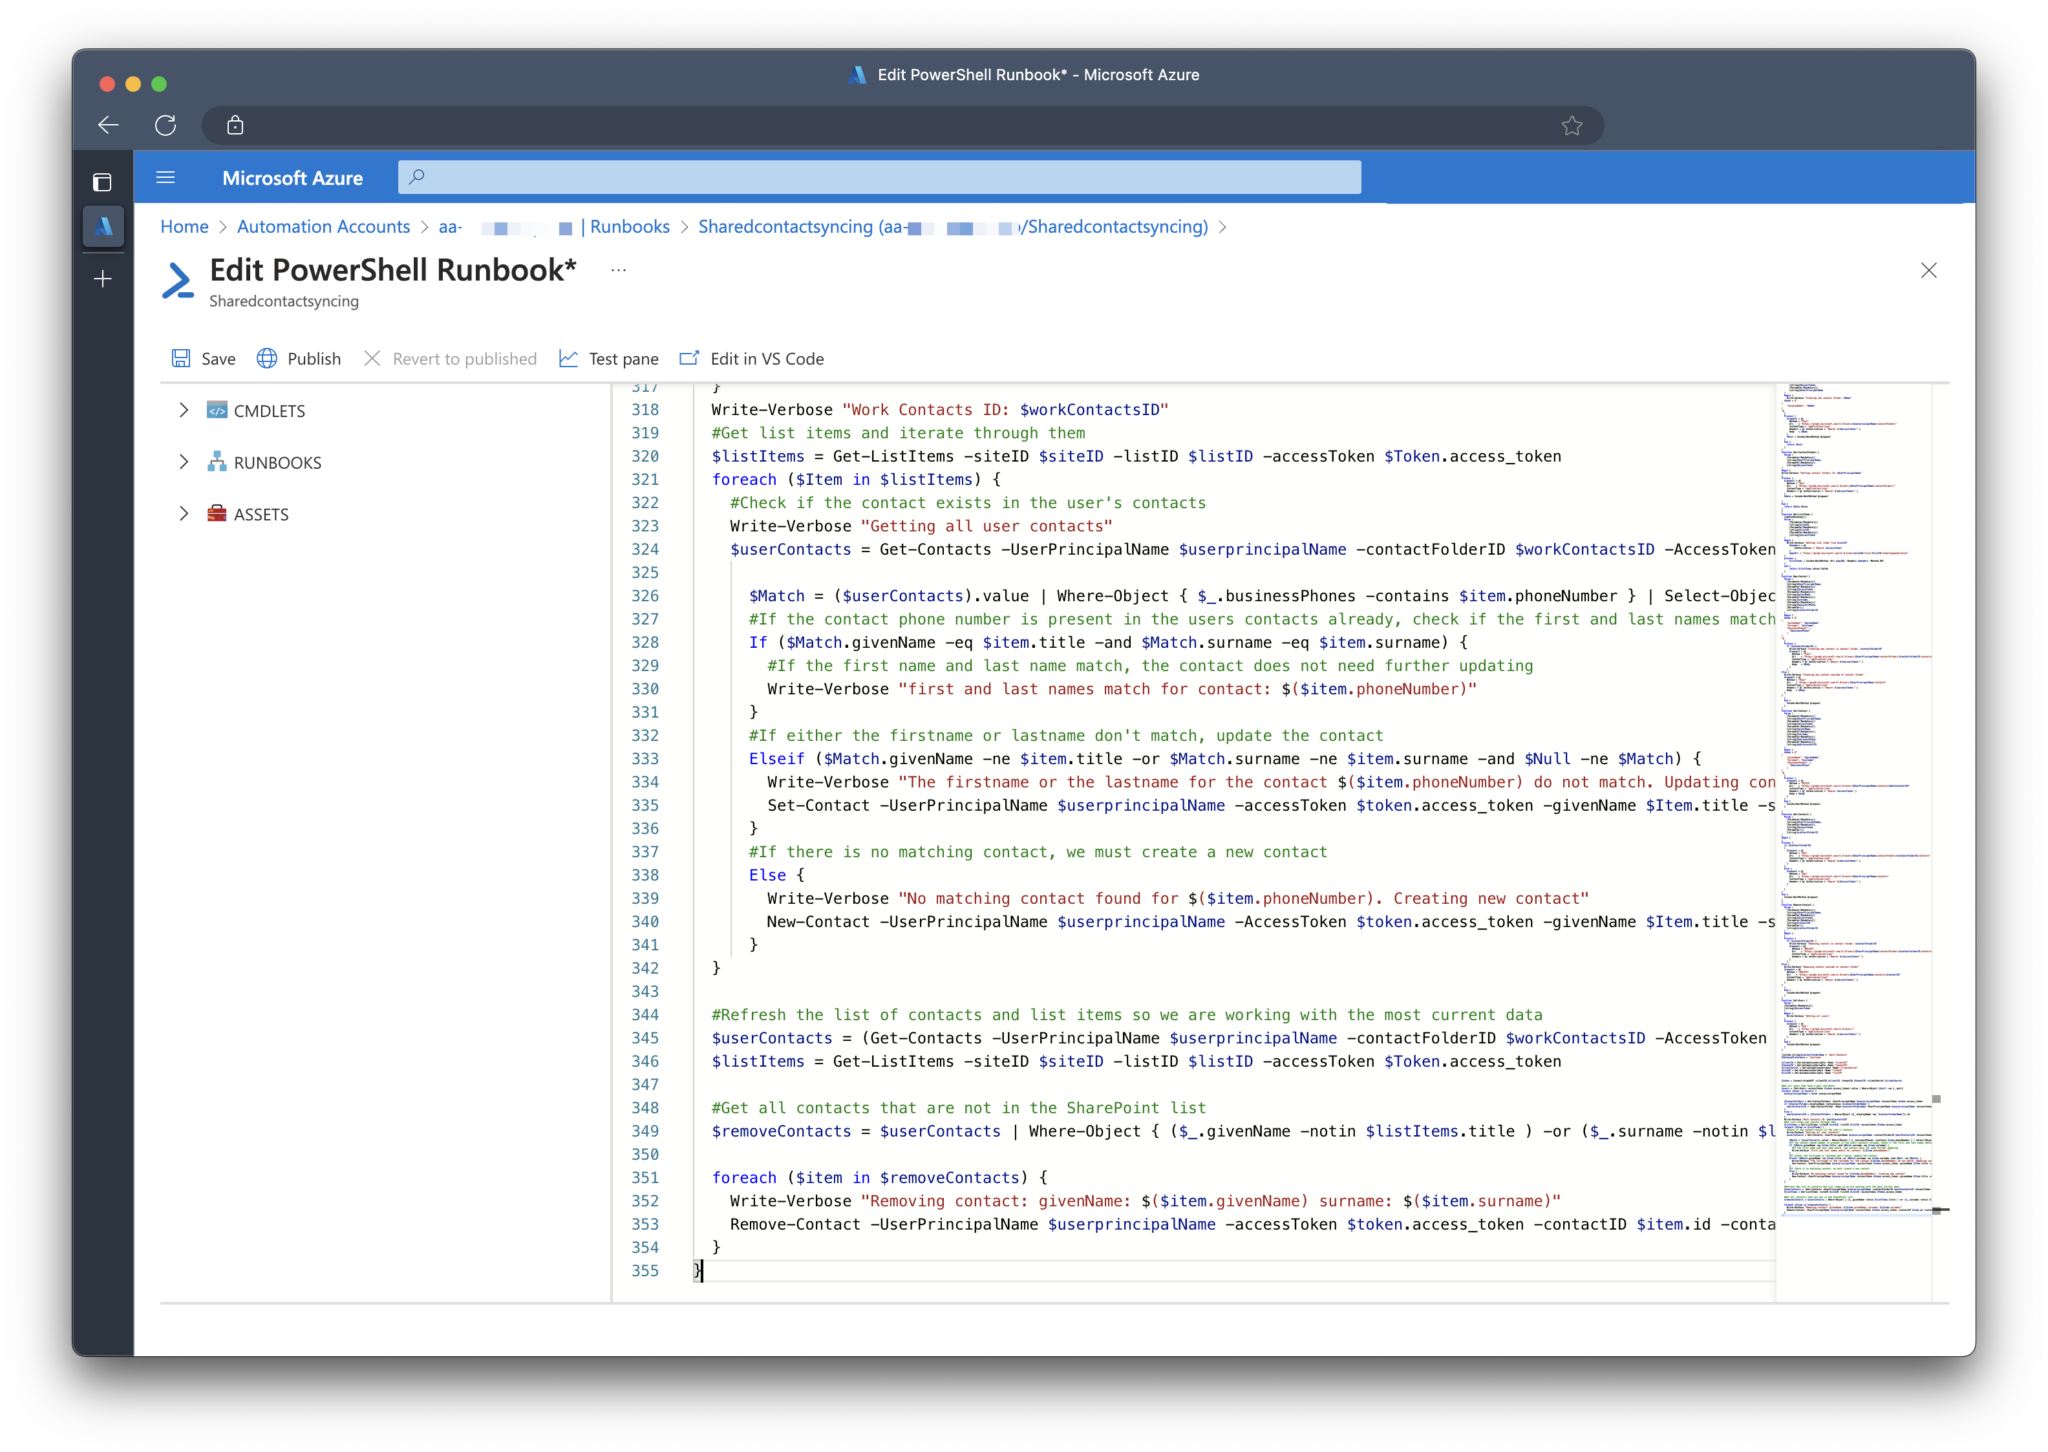This screenshot has height=1452, width=2048.
Task: Expand the ASSETS tree node
Action: (x=183, y=514)
